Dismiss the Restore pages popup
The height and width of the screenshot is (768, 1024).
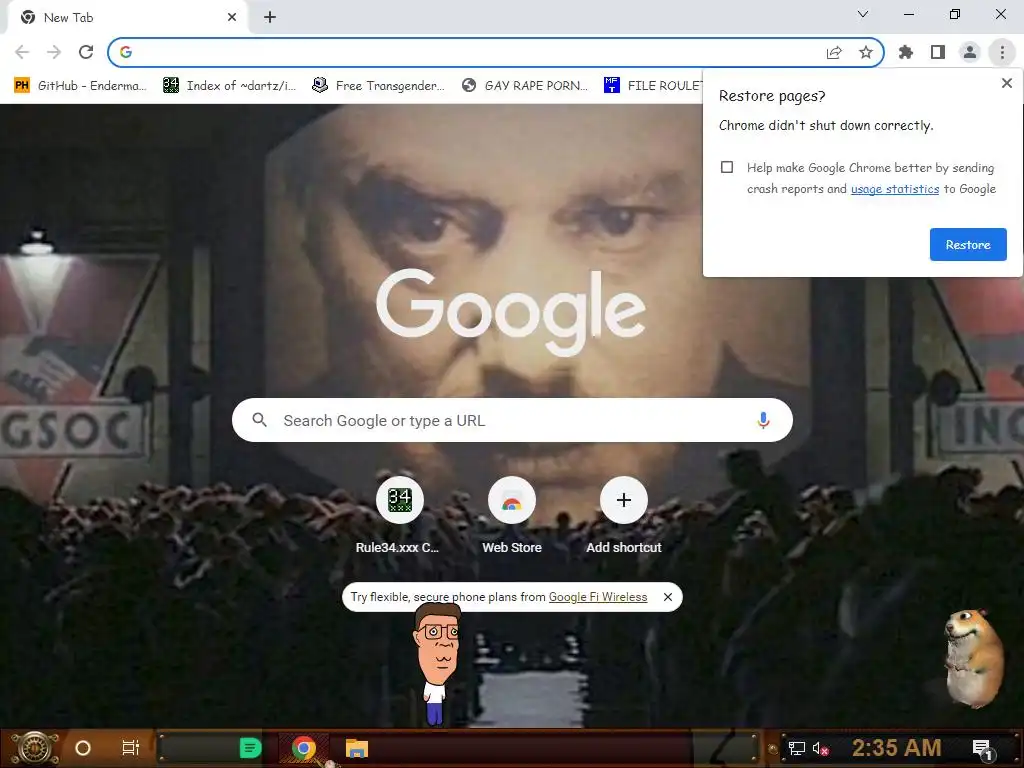tap(1006, 84)
